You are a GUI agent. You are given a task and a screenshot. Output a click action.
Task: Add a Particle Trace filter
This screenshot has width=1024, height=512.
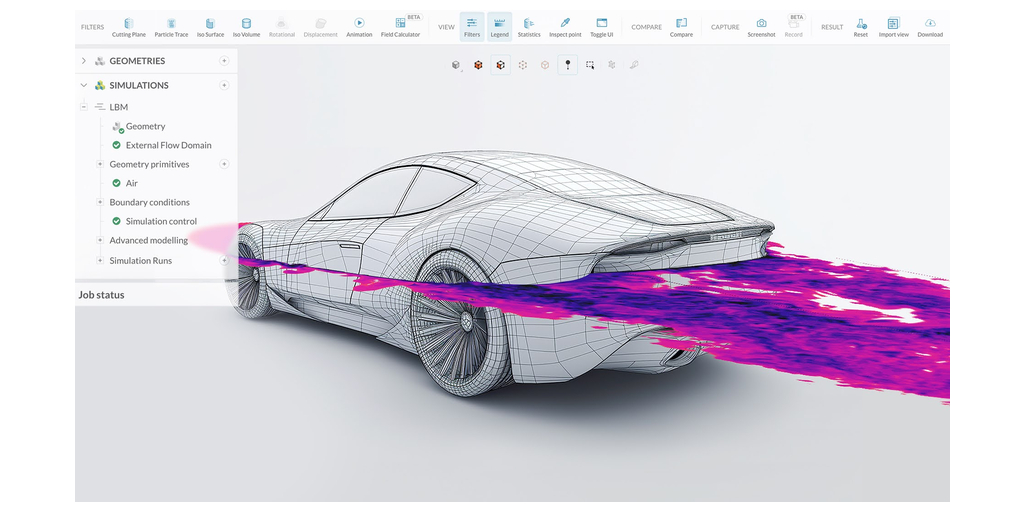tap(171, 27)
